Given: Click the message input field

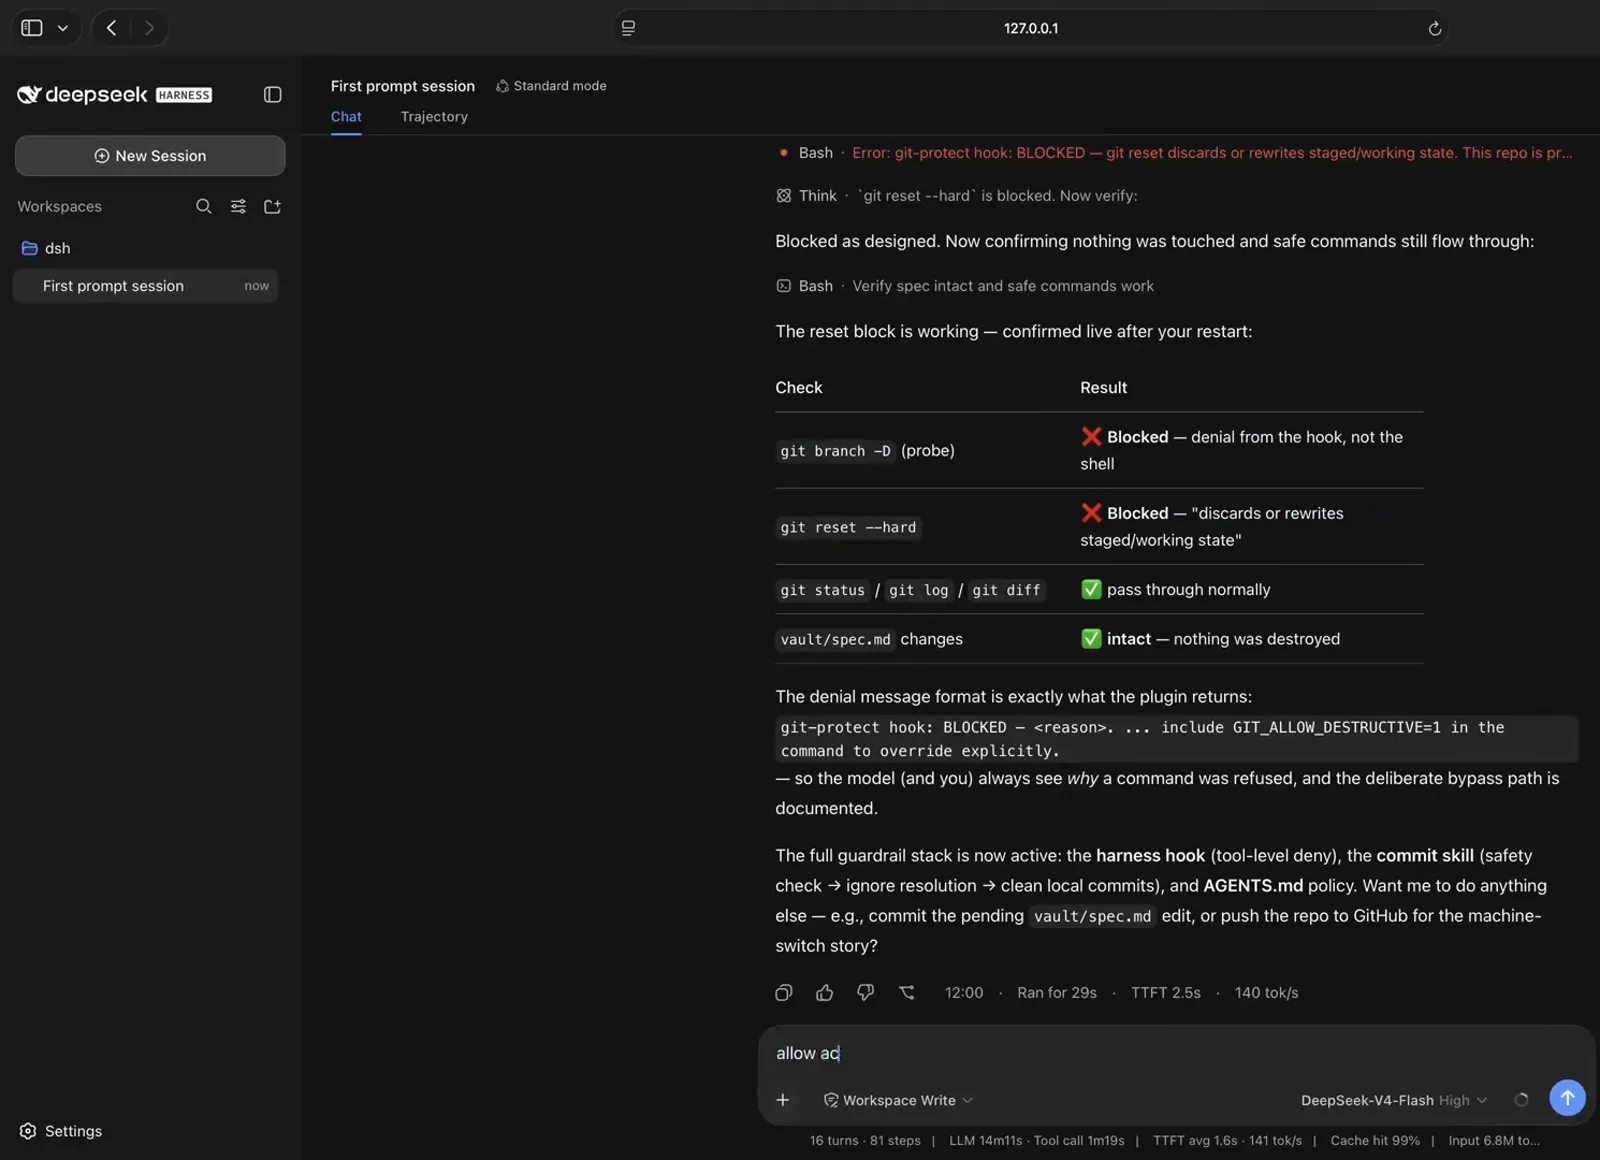Looking at the screenshot, I should pyautogui.click(x=1175, y=1053).
